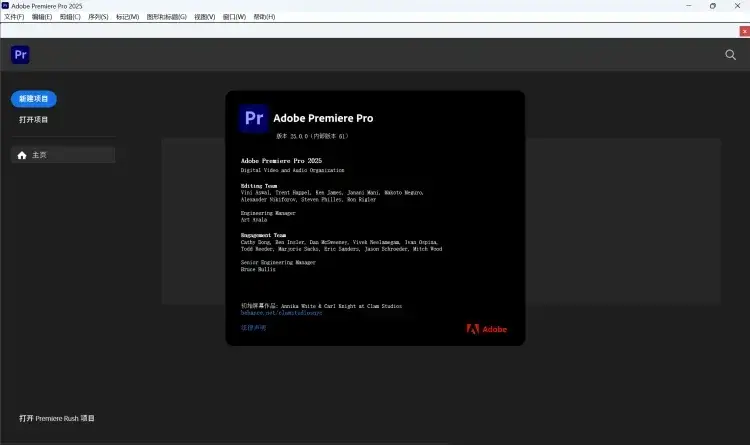Click the Adobe logo in About dialog

(x=487, y=329)
